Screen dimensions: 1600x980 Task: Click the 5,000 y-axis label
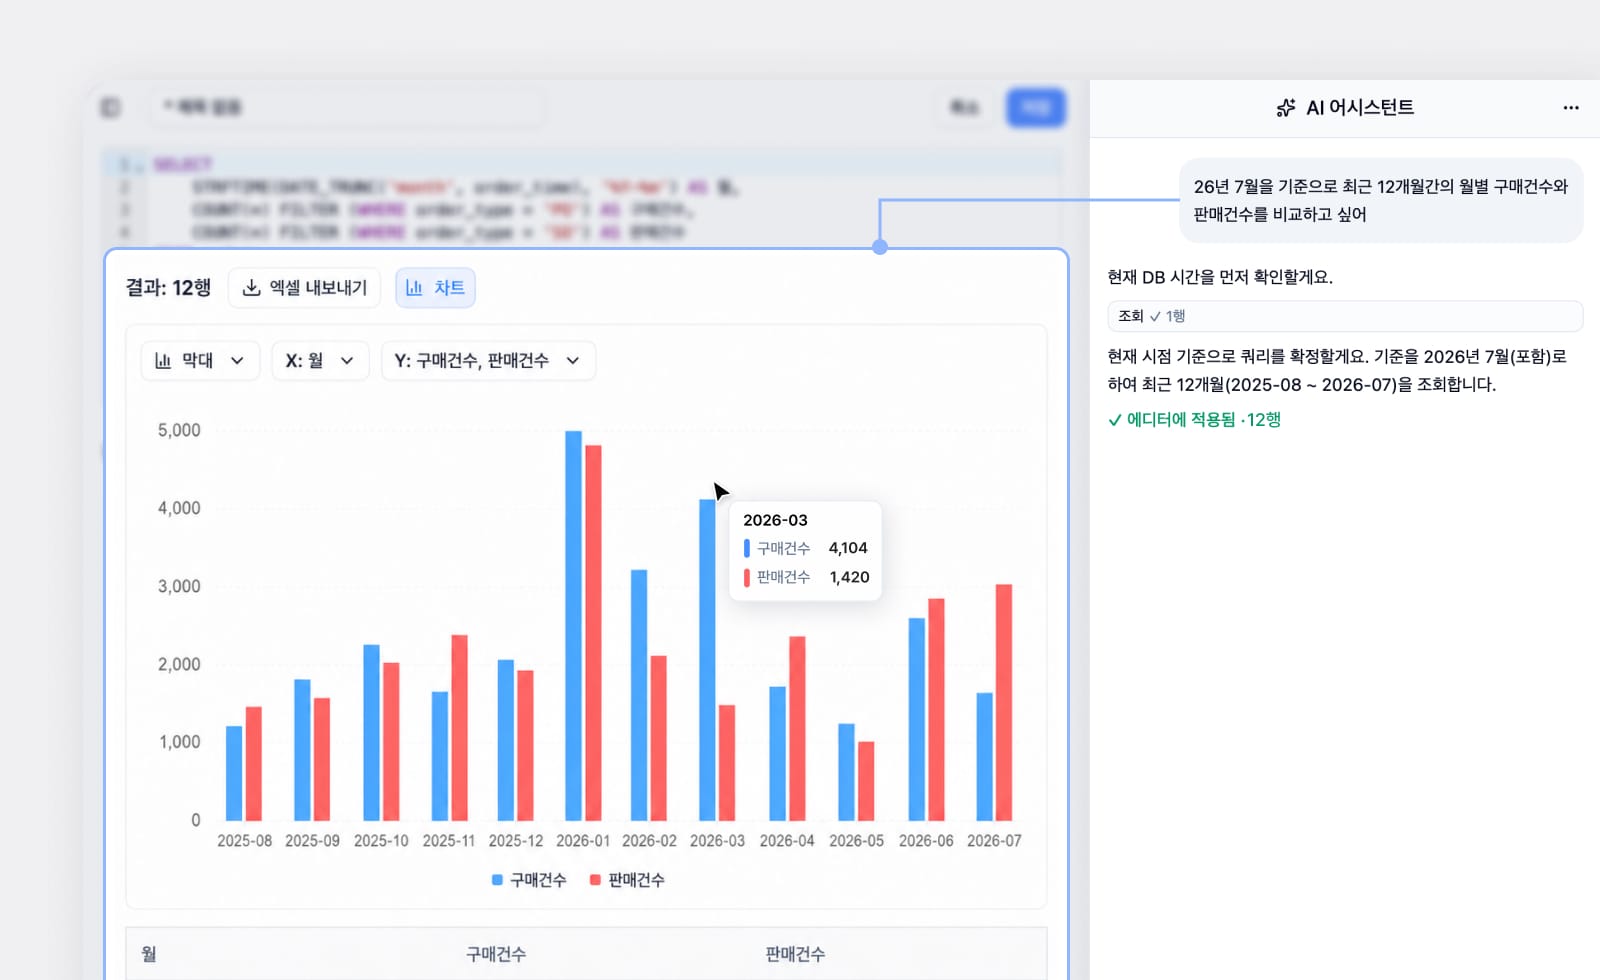[179, 430]
